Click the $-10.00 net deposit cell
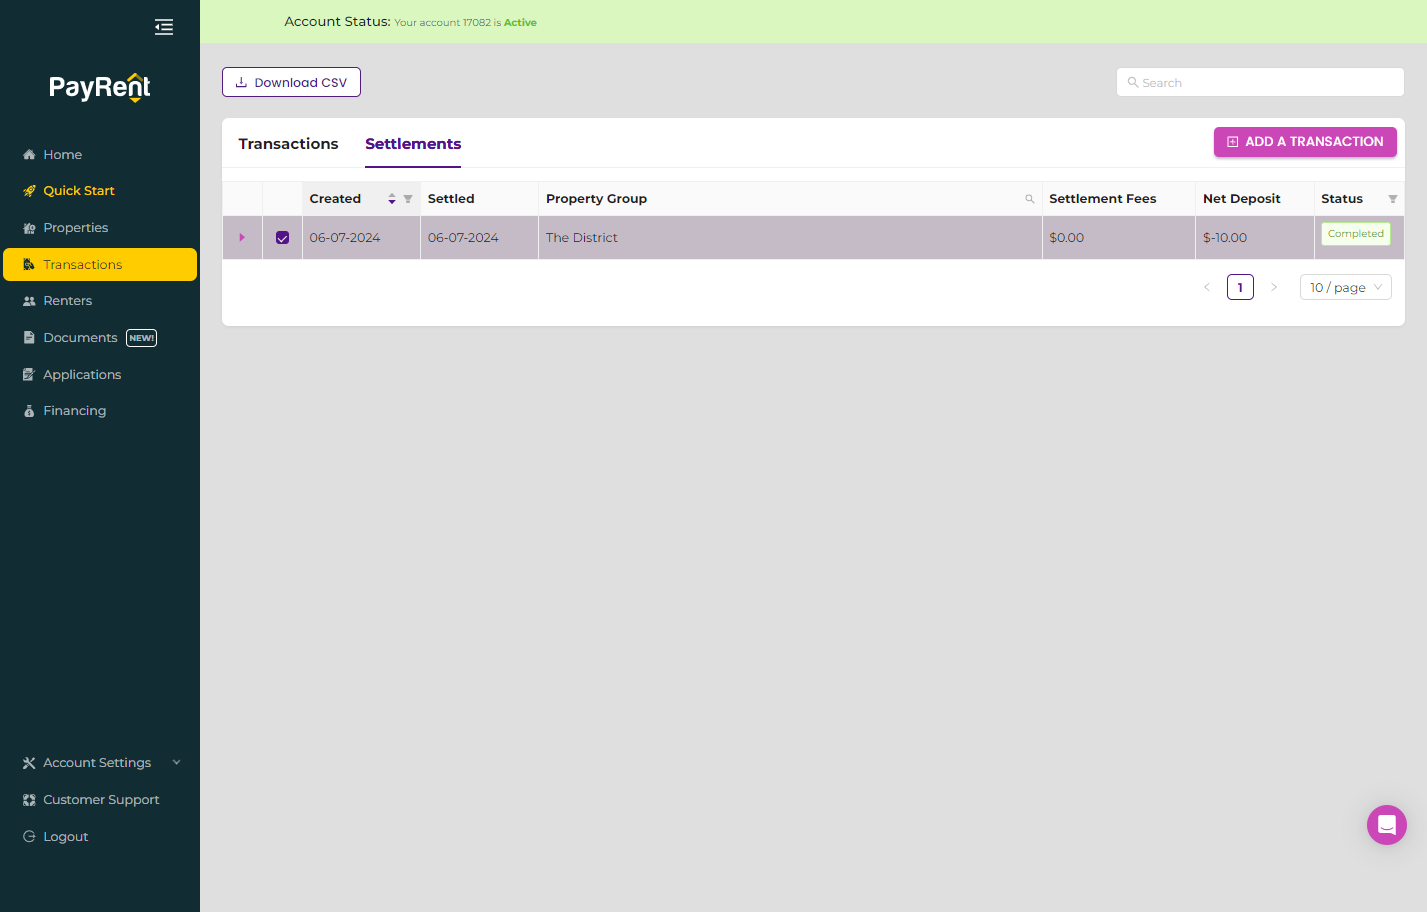This screenshot has width=1427, height=912. 1254,238
